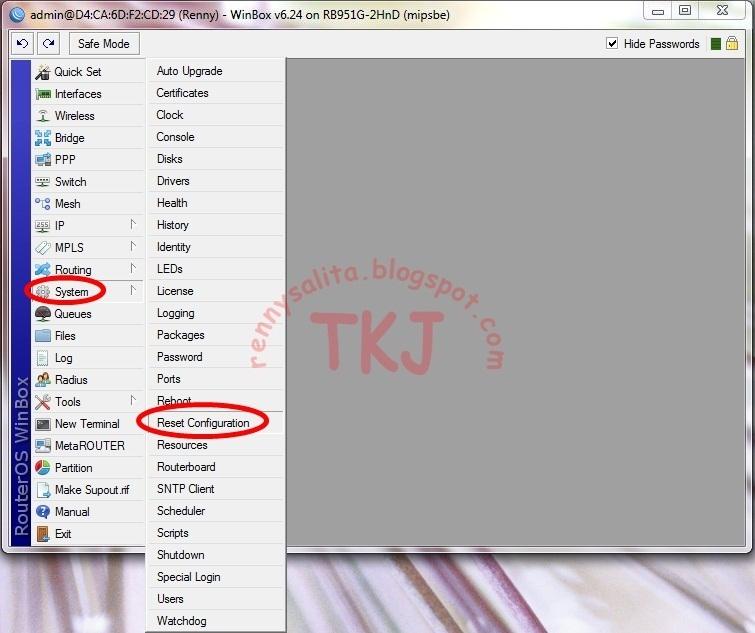The image size is (755, 633).
Task: Expand the System submenu arrow
Action: [x=133, y=291]
